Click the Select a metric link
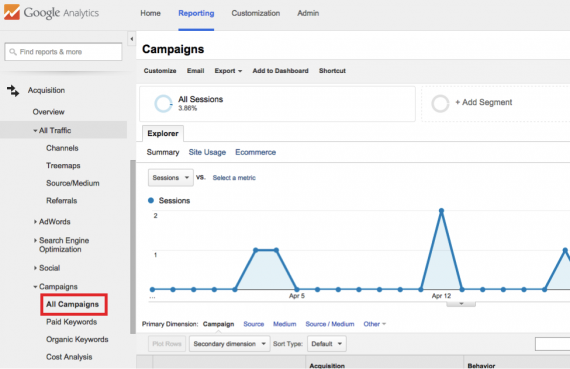The height and width of the screenshot is (369, 570). point(234,178)
